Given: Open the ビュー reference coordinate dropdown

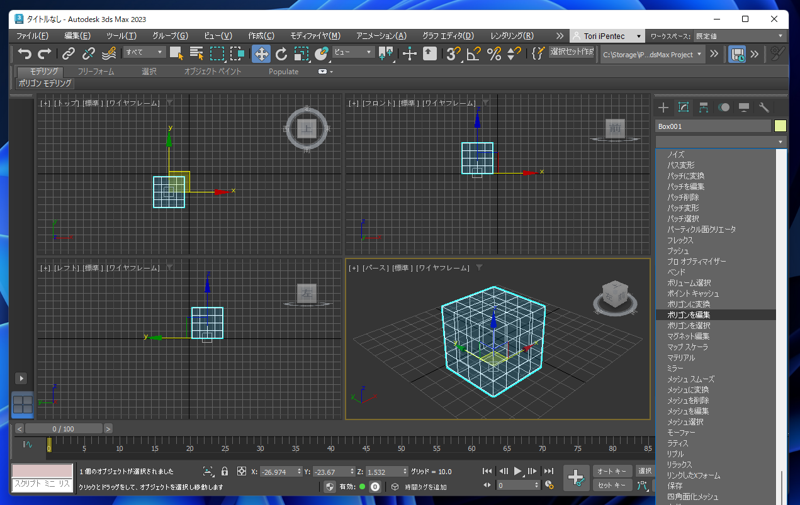Looking at the screenshot, I should 353,53.
